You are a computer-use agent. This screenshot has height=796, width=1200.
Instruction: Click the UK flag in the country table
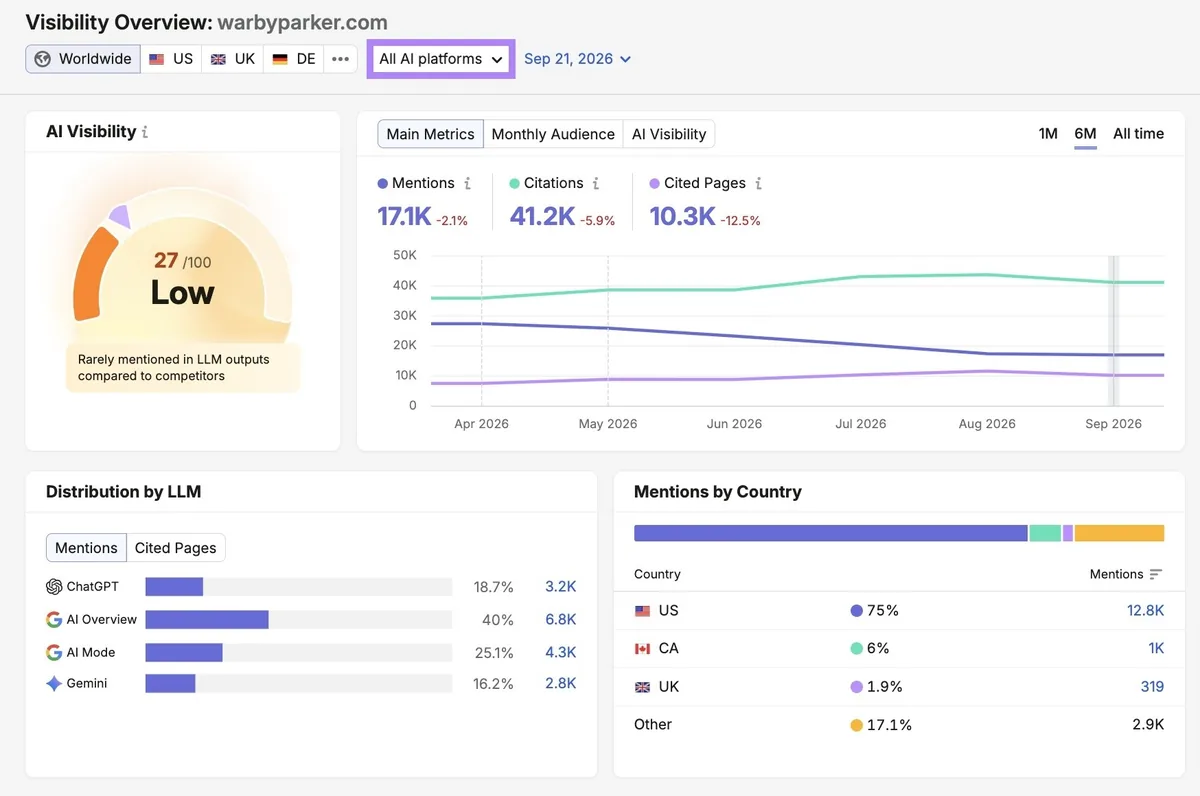tap(642, 687)
